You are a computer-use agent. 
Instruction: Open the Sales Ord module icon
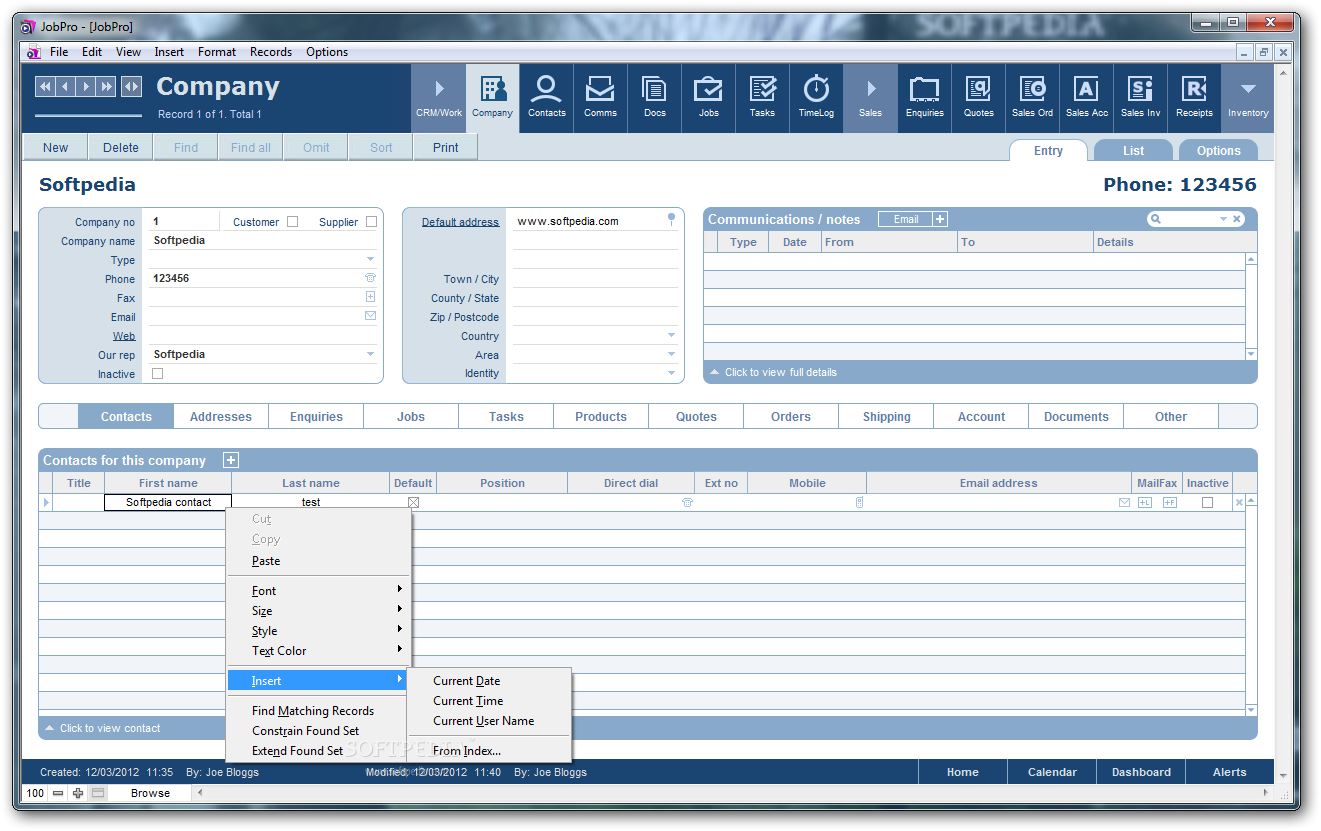[x=1032, y=98]
